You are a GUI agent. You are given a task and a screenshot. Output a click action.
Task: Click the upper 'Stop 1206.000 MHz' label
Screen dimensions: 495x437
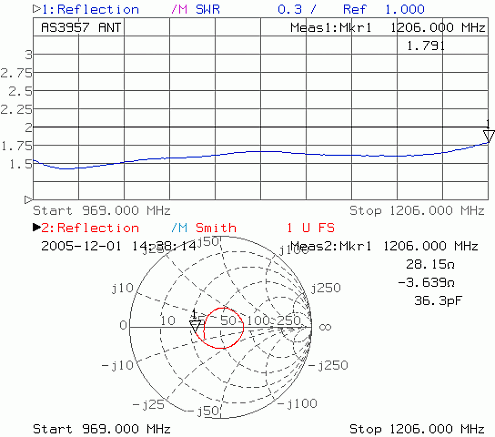tap(417, 211)
